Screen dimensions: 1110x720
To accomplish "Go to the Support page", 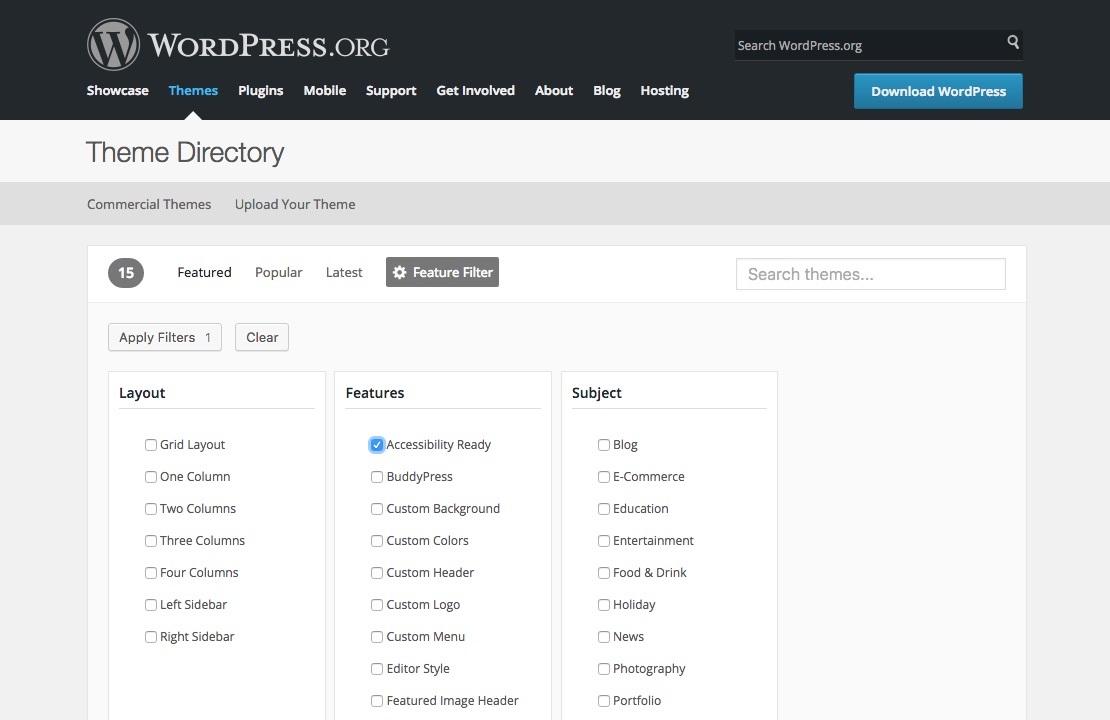I will pyautogui.click(x=391, y=90).
